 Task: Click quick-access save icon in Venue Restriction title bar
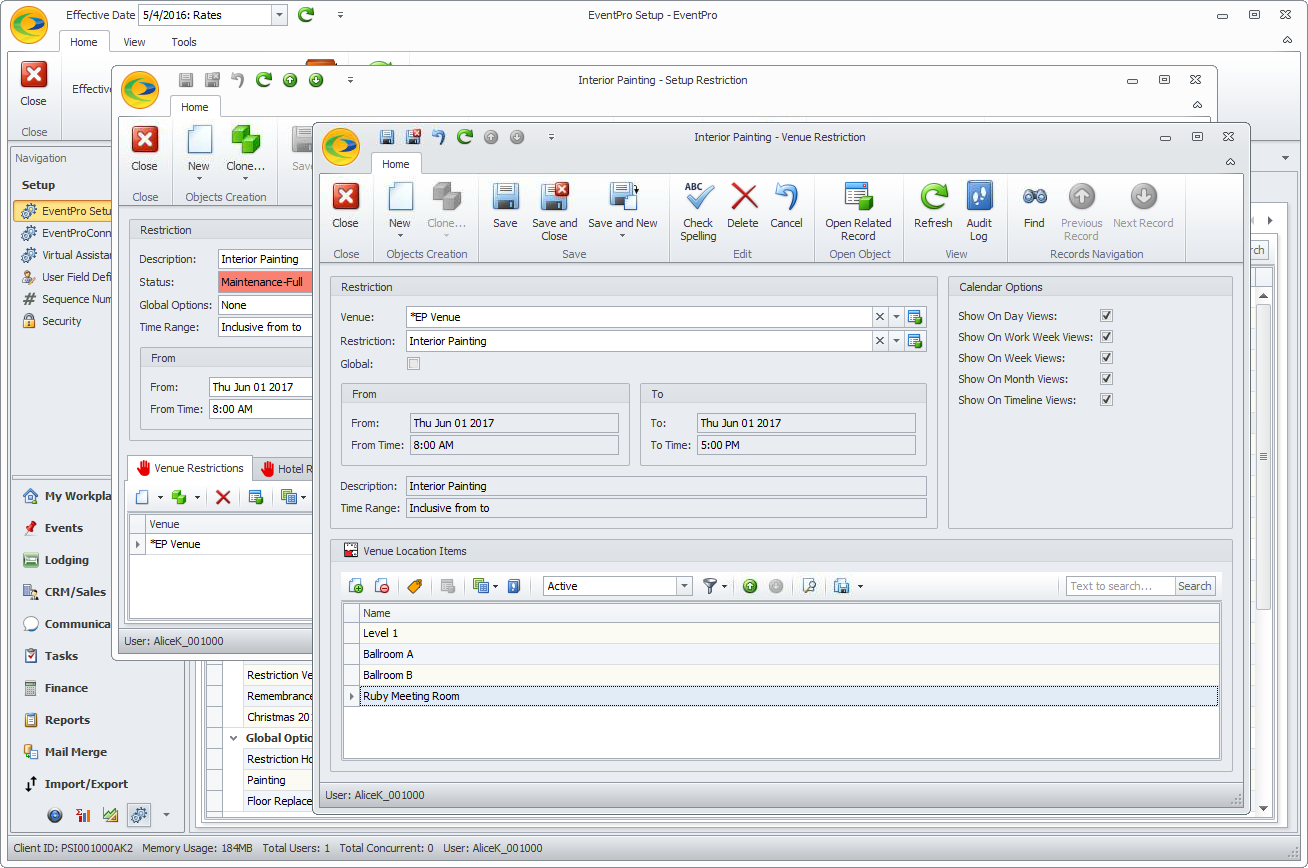(x=387, y=137)
